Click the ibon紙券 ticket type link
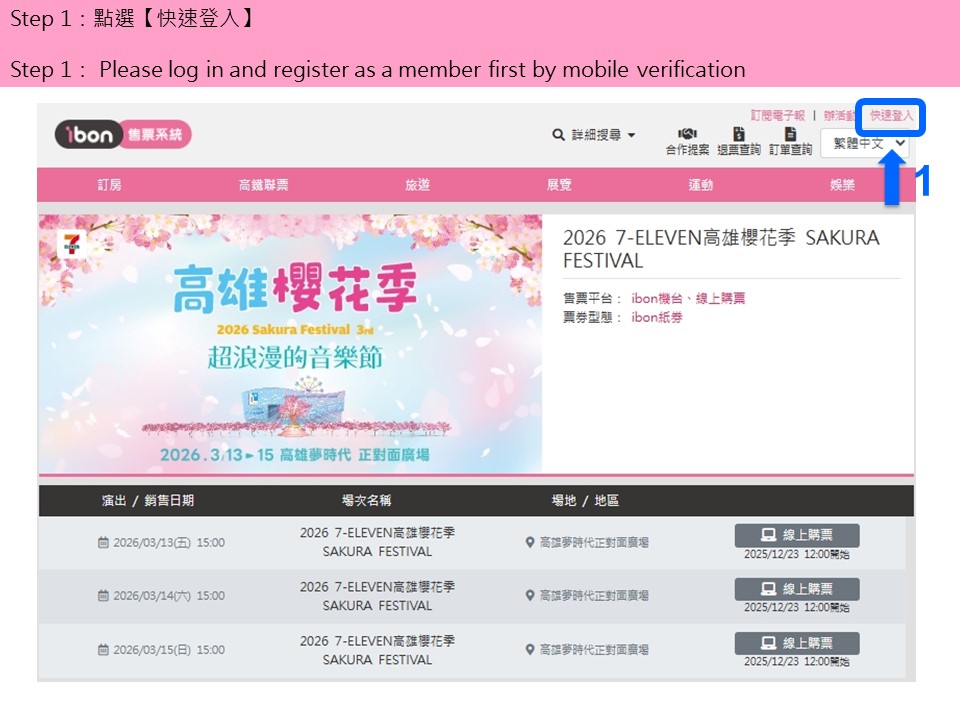This screenshot has width=960, height=720. 657,317
